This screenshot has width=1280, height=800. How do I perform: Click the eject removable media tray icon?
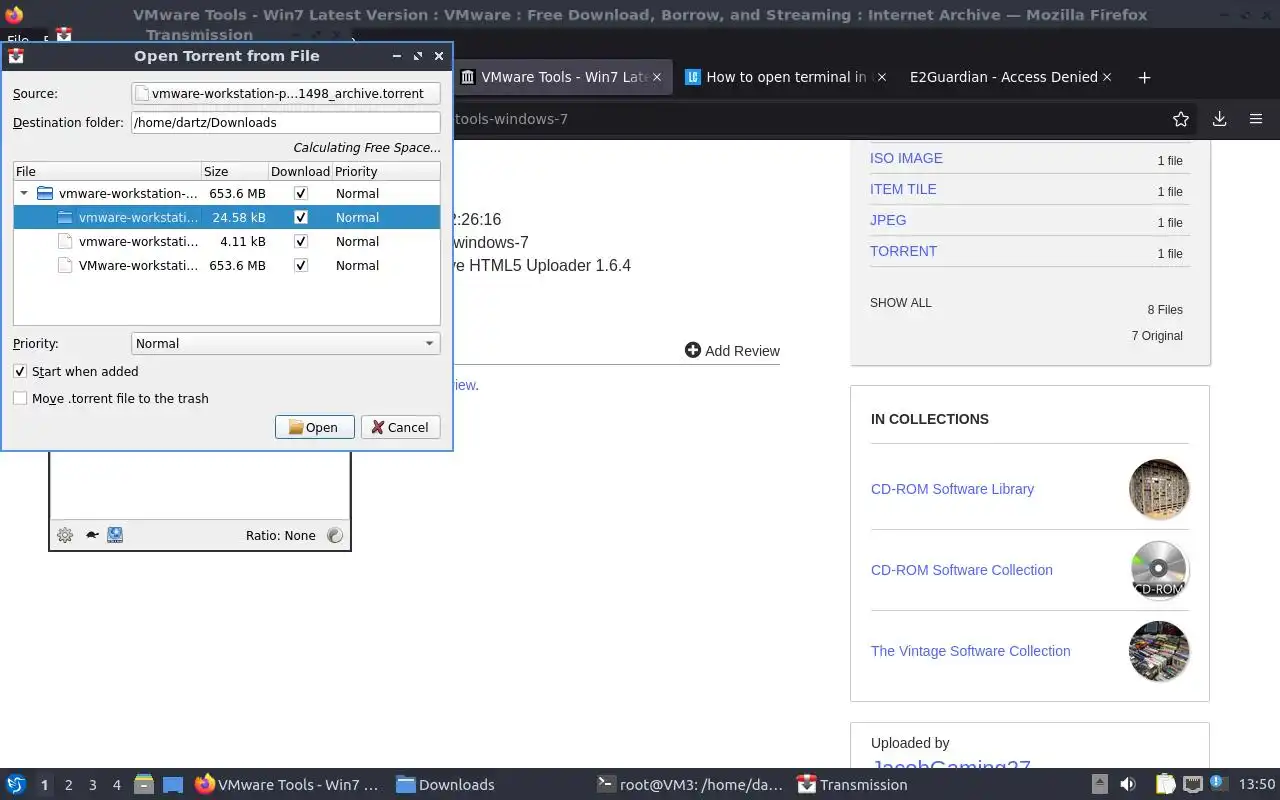[x=1099, y=784]
